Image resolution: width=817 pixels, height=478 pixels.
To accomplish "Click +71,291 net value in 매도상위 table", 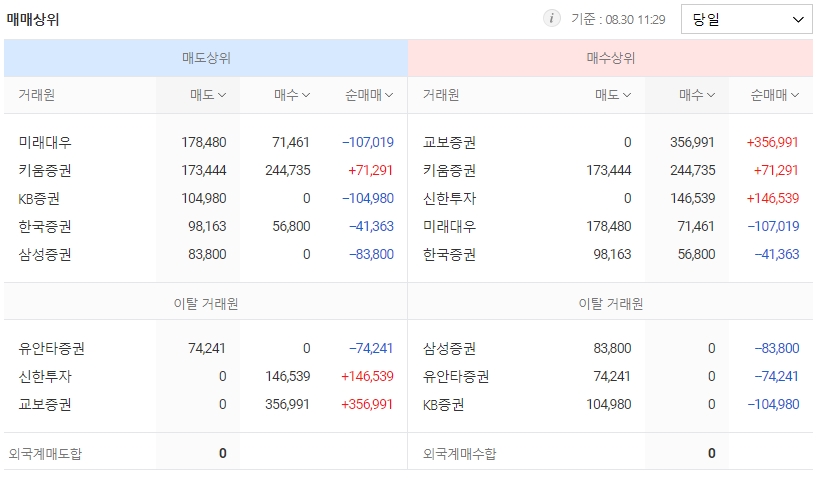I will (x=370, y=170).
